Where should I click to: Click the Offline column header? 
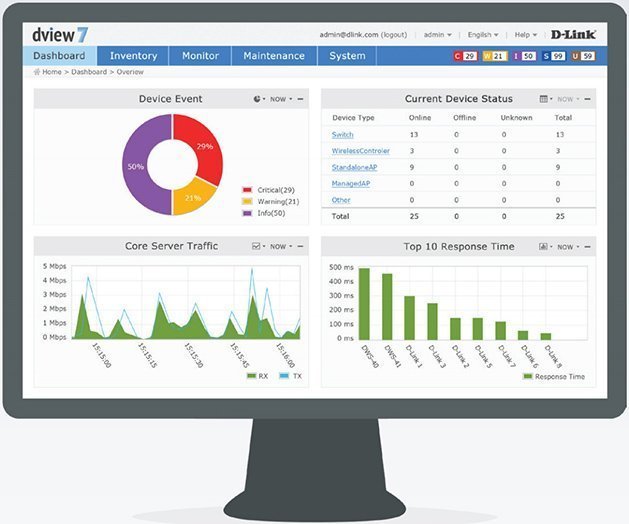(x=465, y=118)
